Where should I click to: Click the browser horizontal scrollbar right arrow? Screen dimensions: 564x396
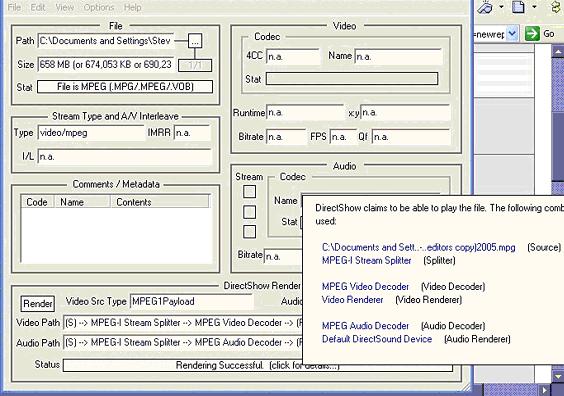(x=545, y=390)
